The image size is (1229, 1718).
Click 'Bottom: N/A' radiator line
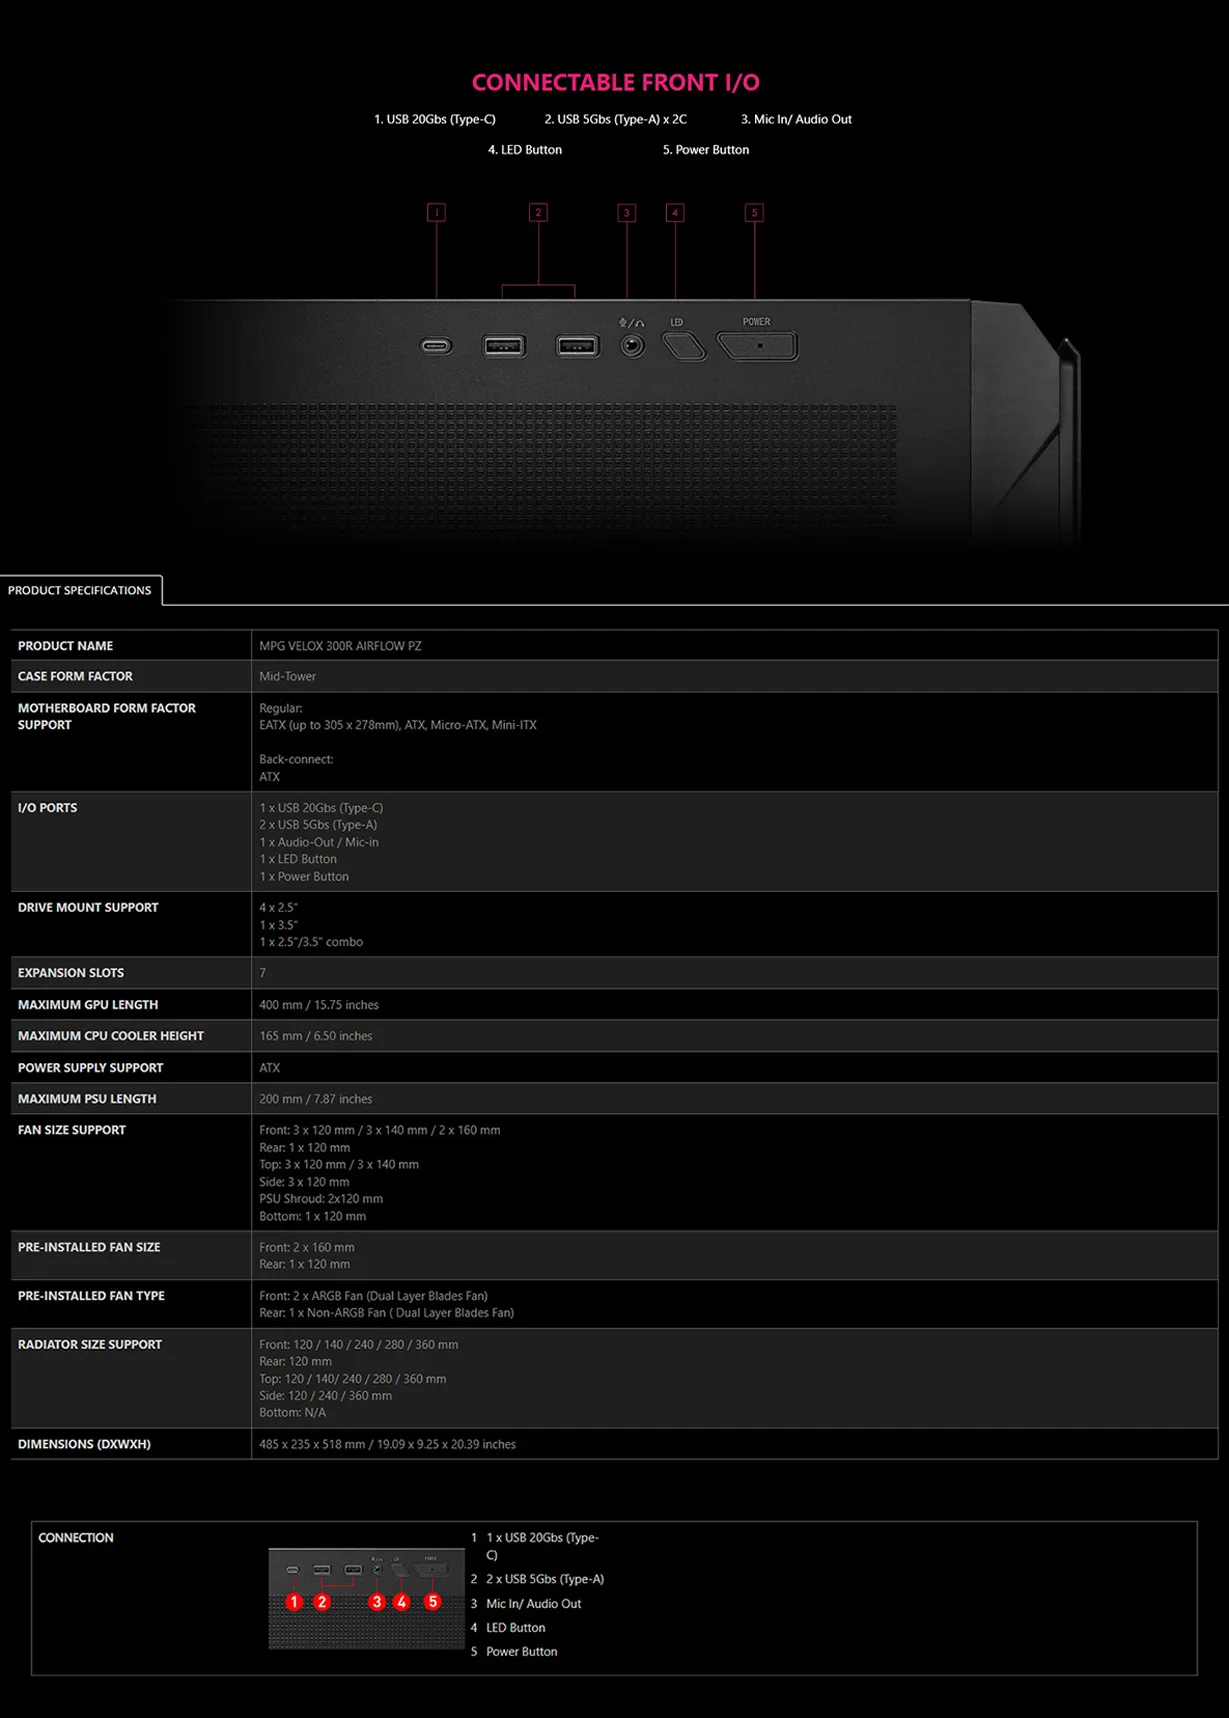tap(293, 1413)
